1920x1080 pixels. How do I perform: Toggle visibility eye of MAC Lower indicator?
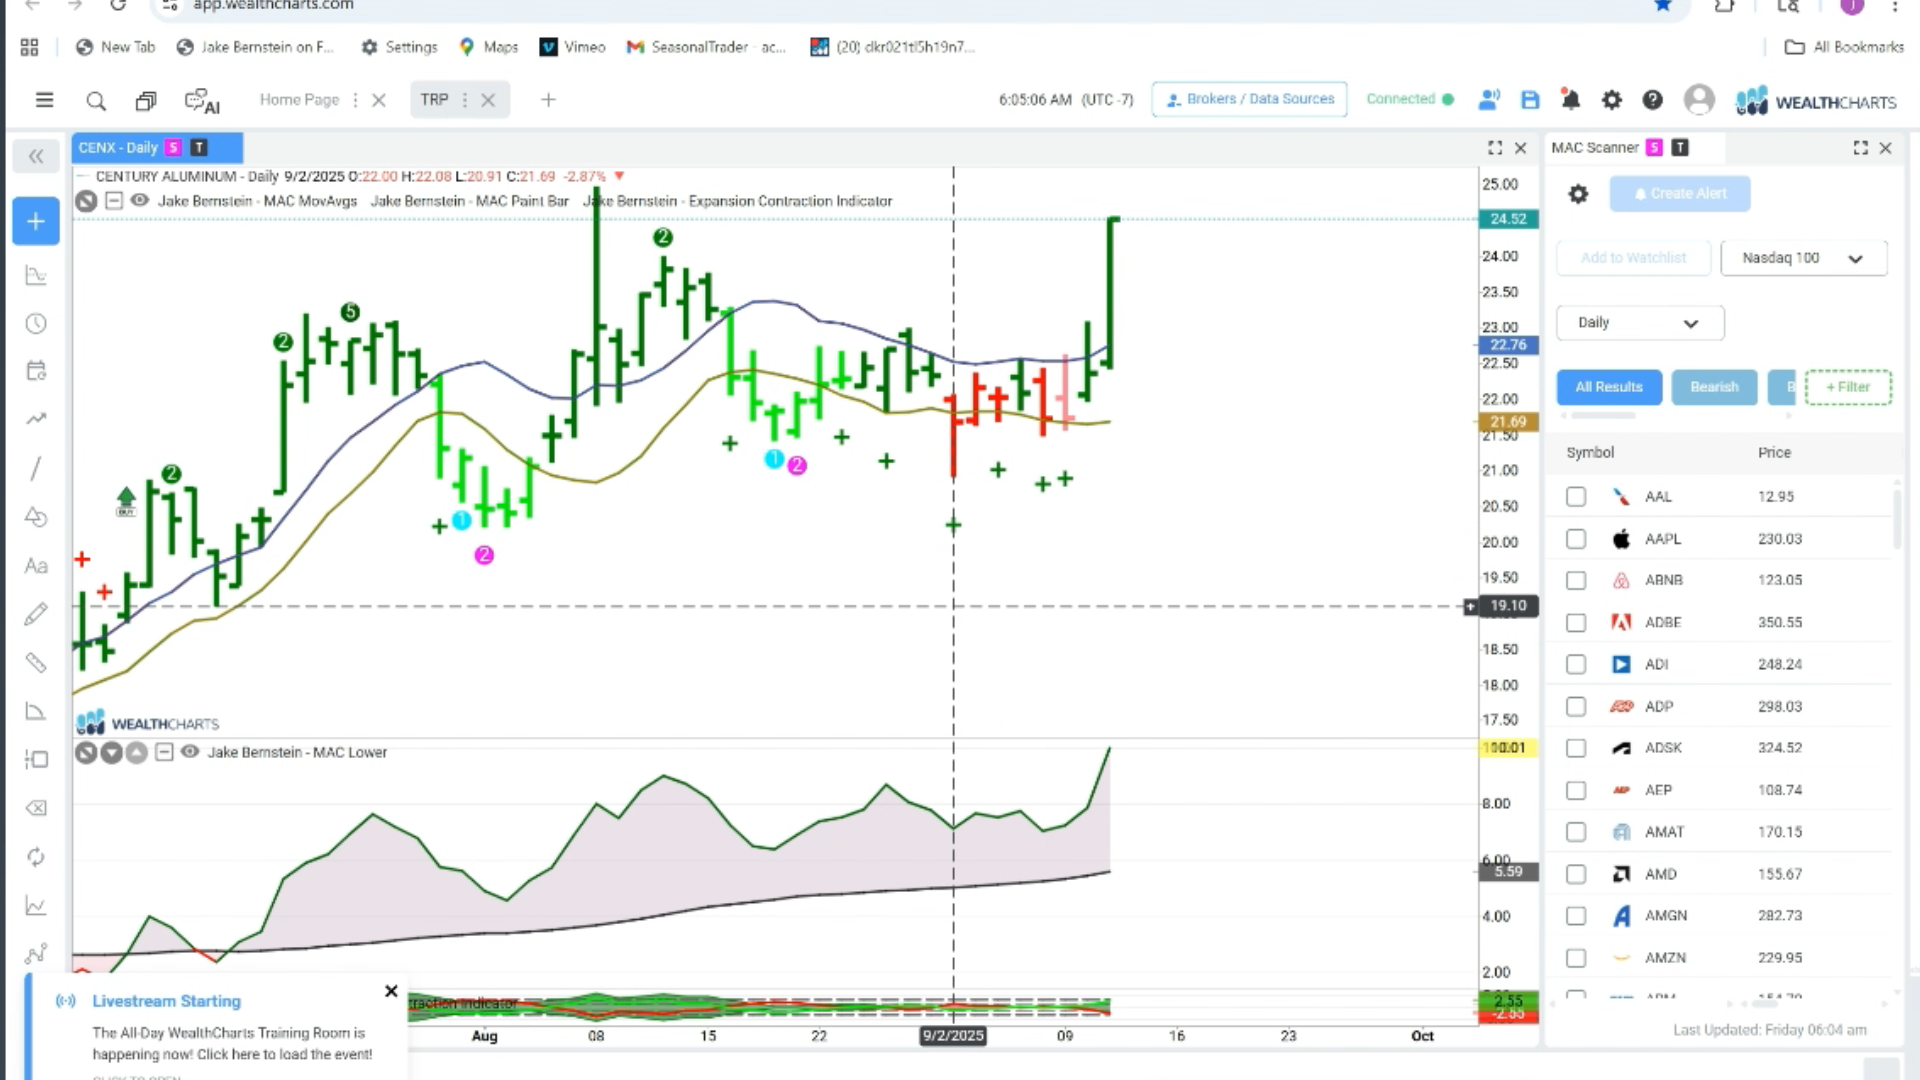(189, 752)
